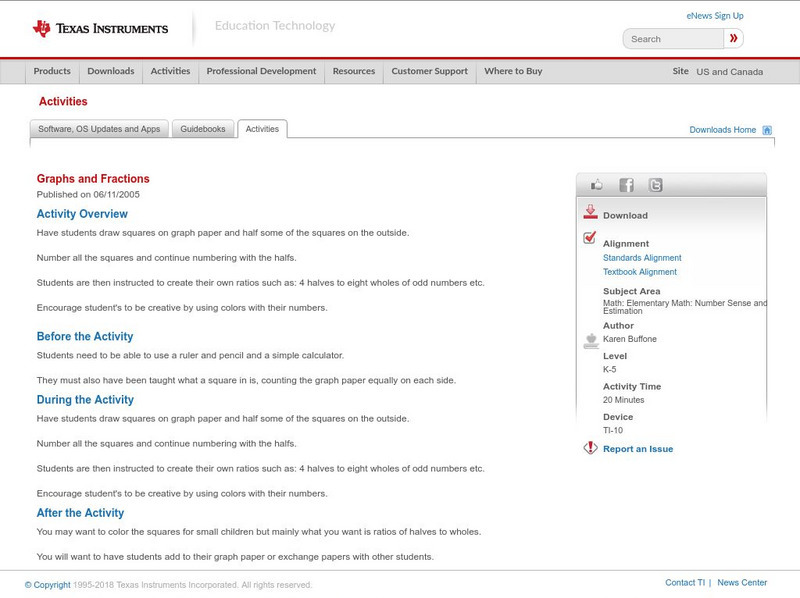800x598 pixels.
Task: Click the author apple icon
Action: [x=591, y=341]
